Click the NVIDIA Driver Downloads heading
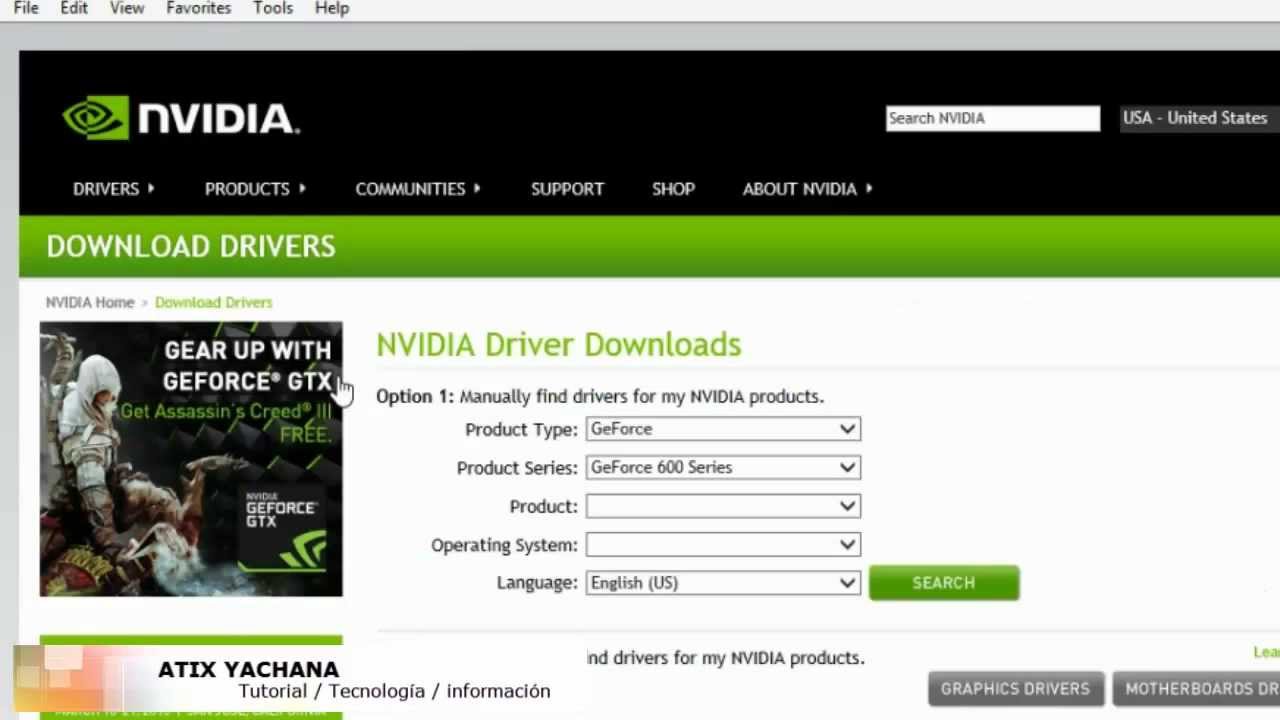Screen dimensions: 1280x720 [559, 345]
